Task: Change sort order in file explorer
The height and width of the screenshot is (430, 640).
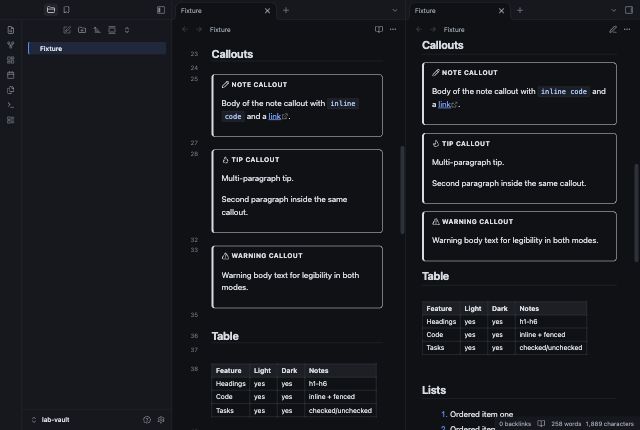Action: (x=97, y=30)
